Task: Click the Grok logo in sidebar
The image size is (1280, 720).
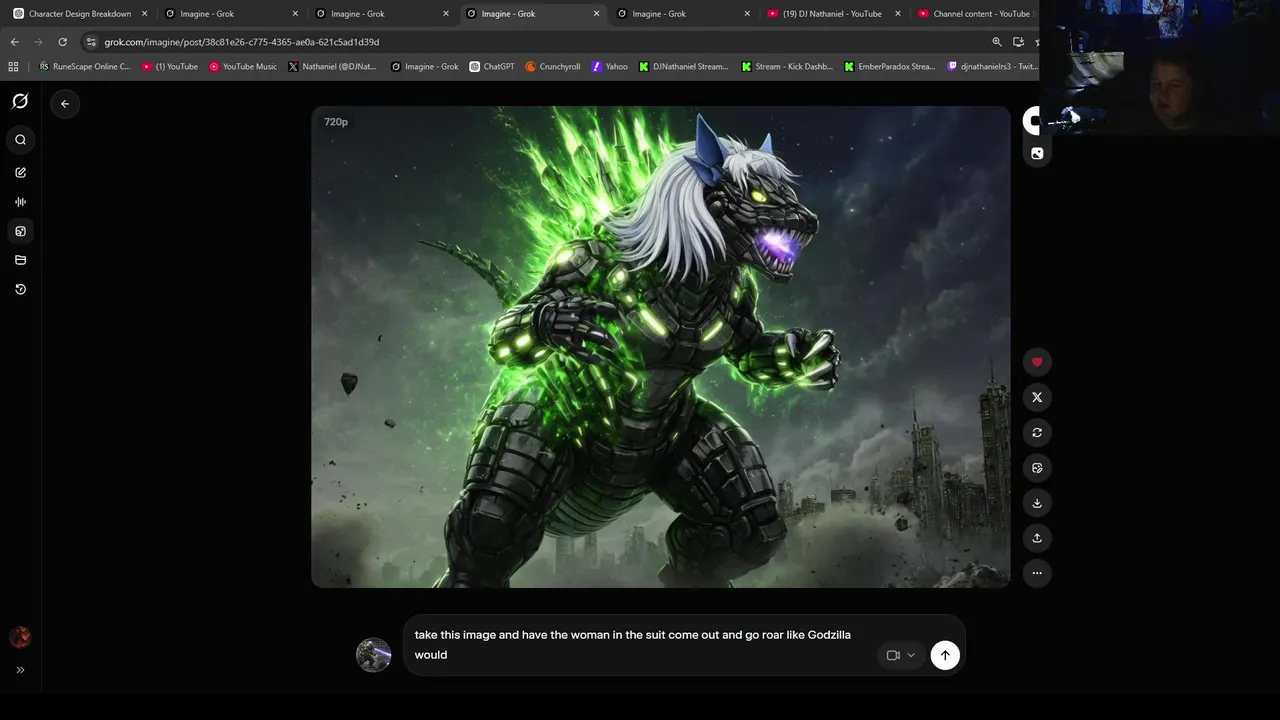Action: tap(20, 101)
